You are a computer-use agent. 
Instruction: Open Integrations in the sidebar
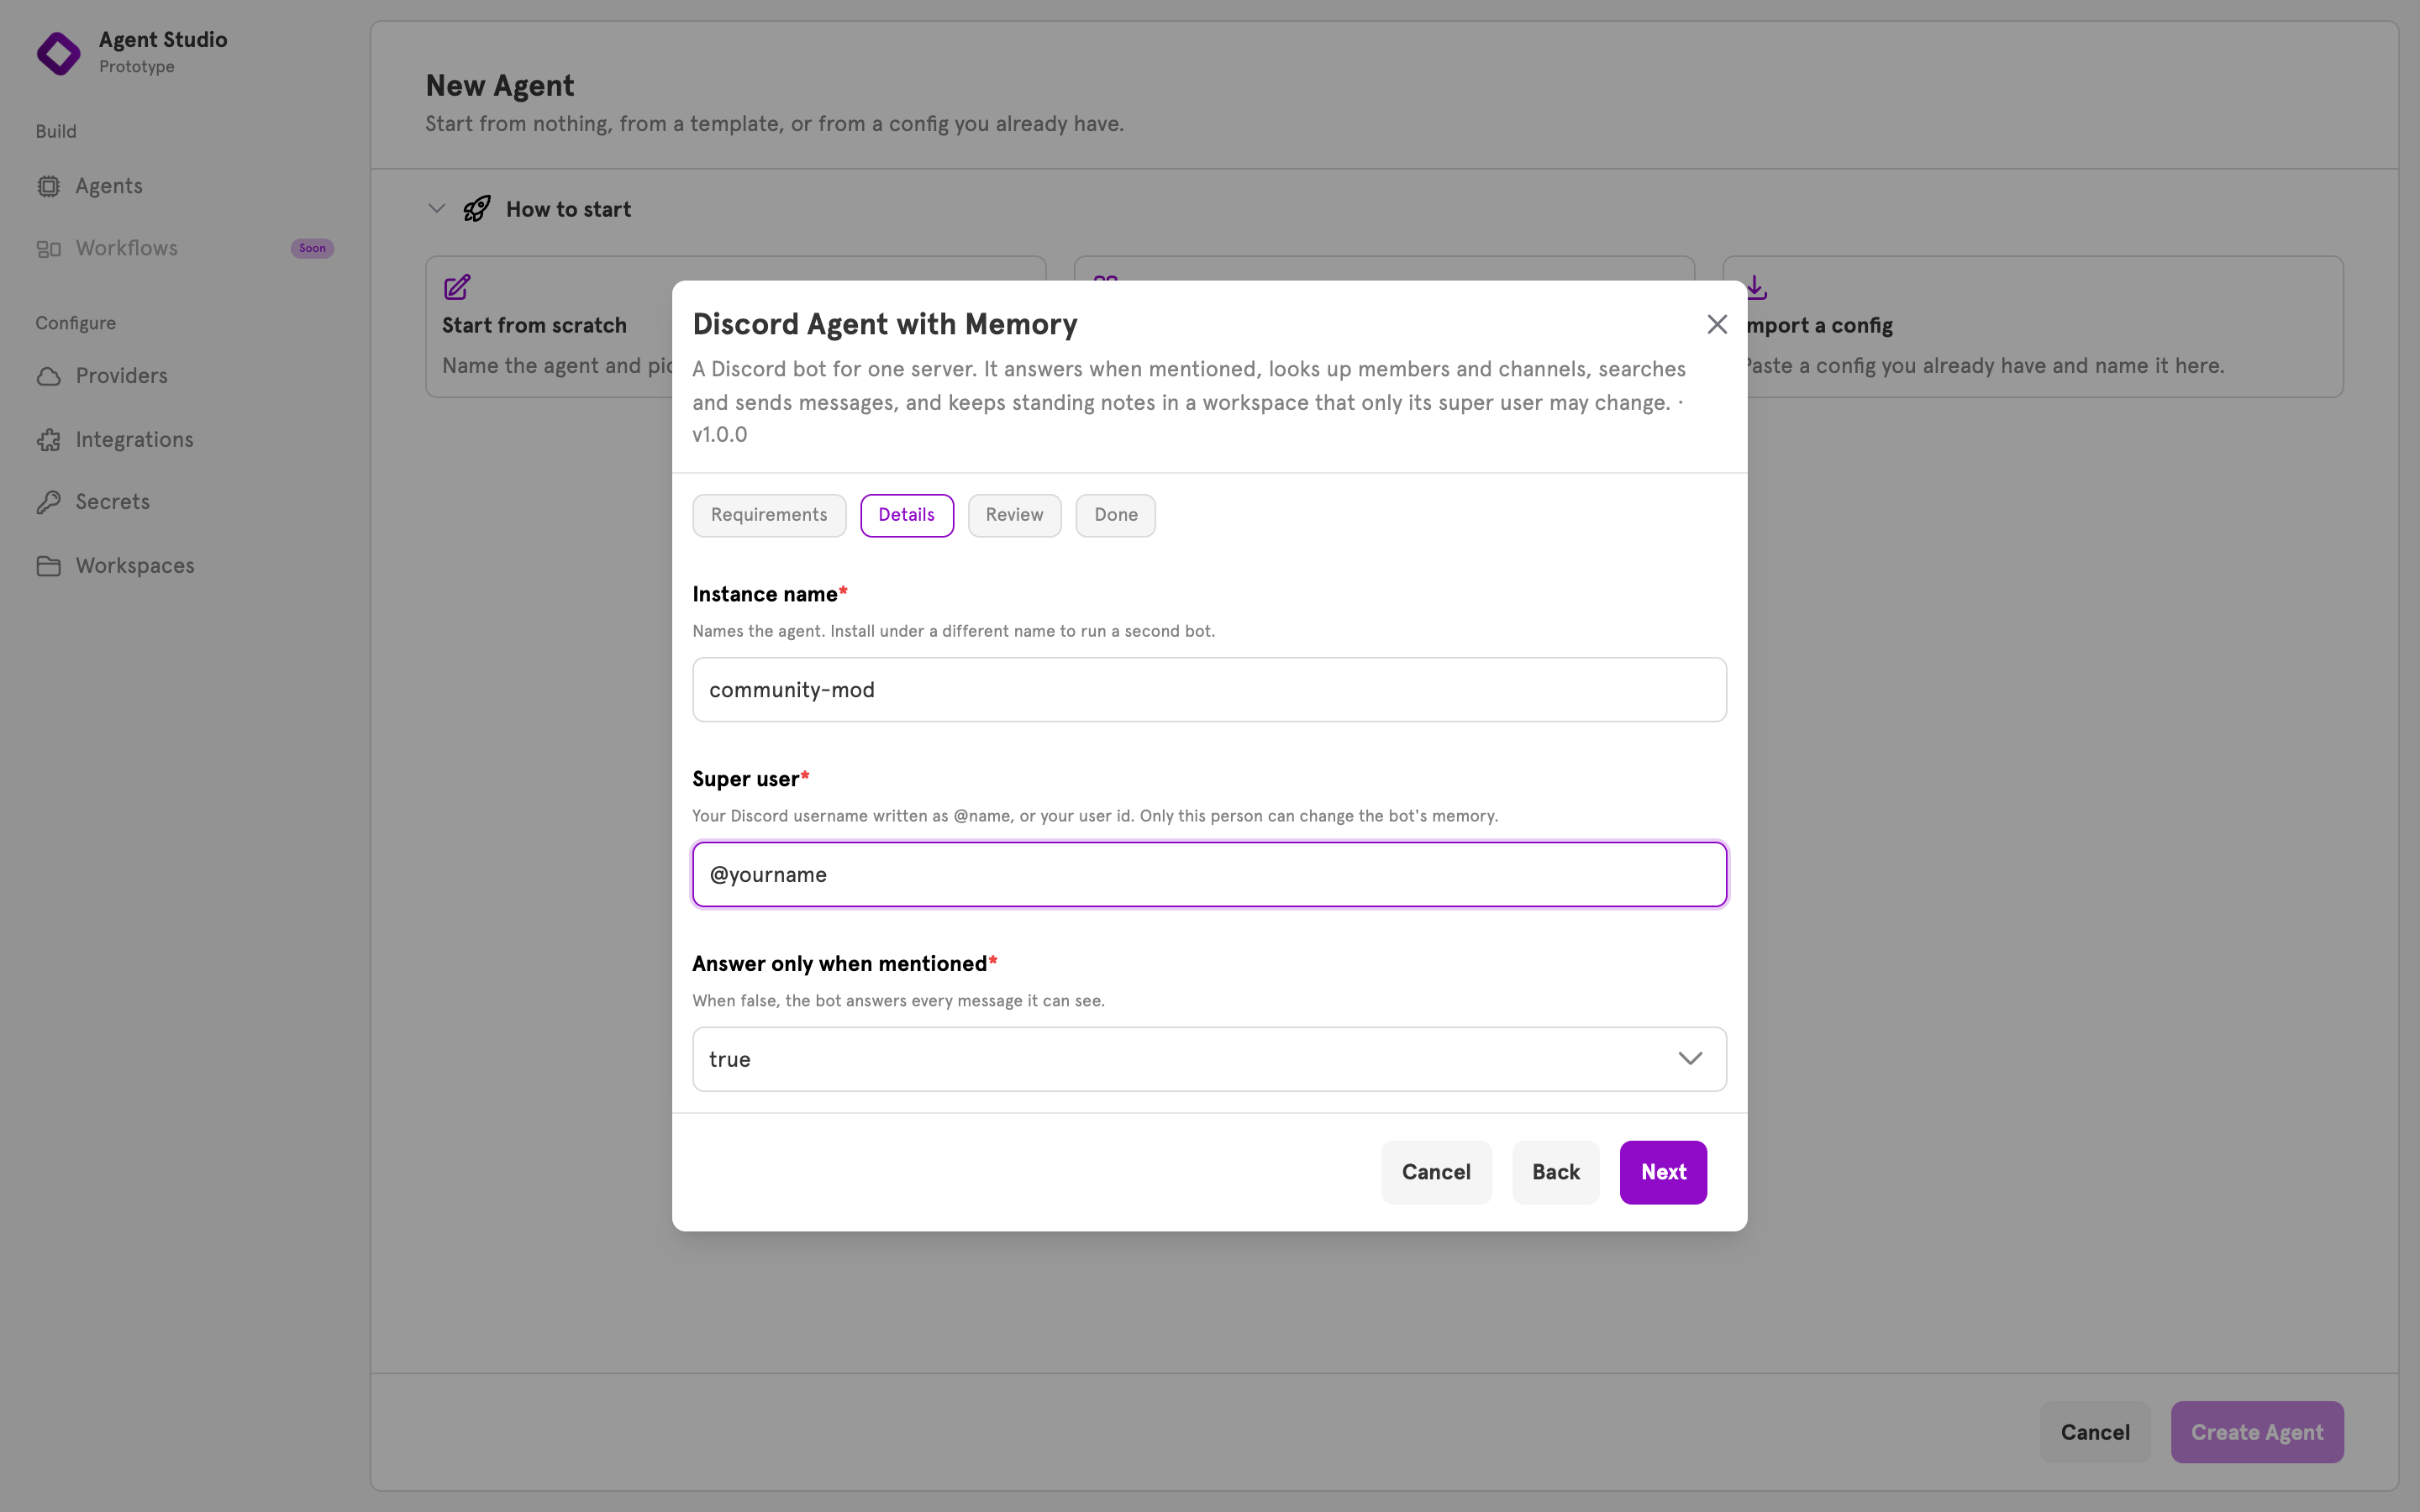pyautogui.click(x=135, y=440)
